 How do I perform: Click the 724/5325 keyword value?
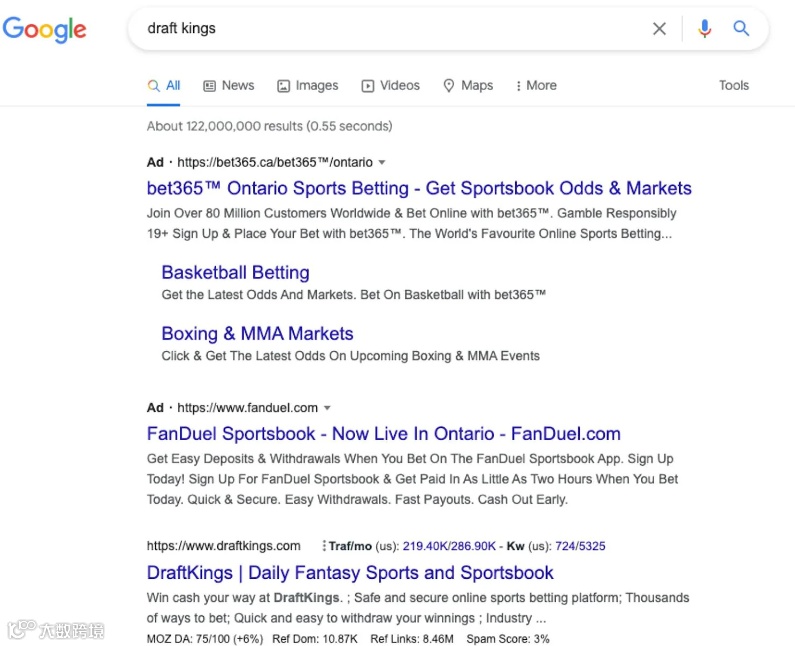pyautogui.click(x=581, y=546)
